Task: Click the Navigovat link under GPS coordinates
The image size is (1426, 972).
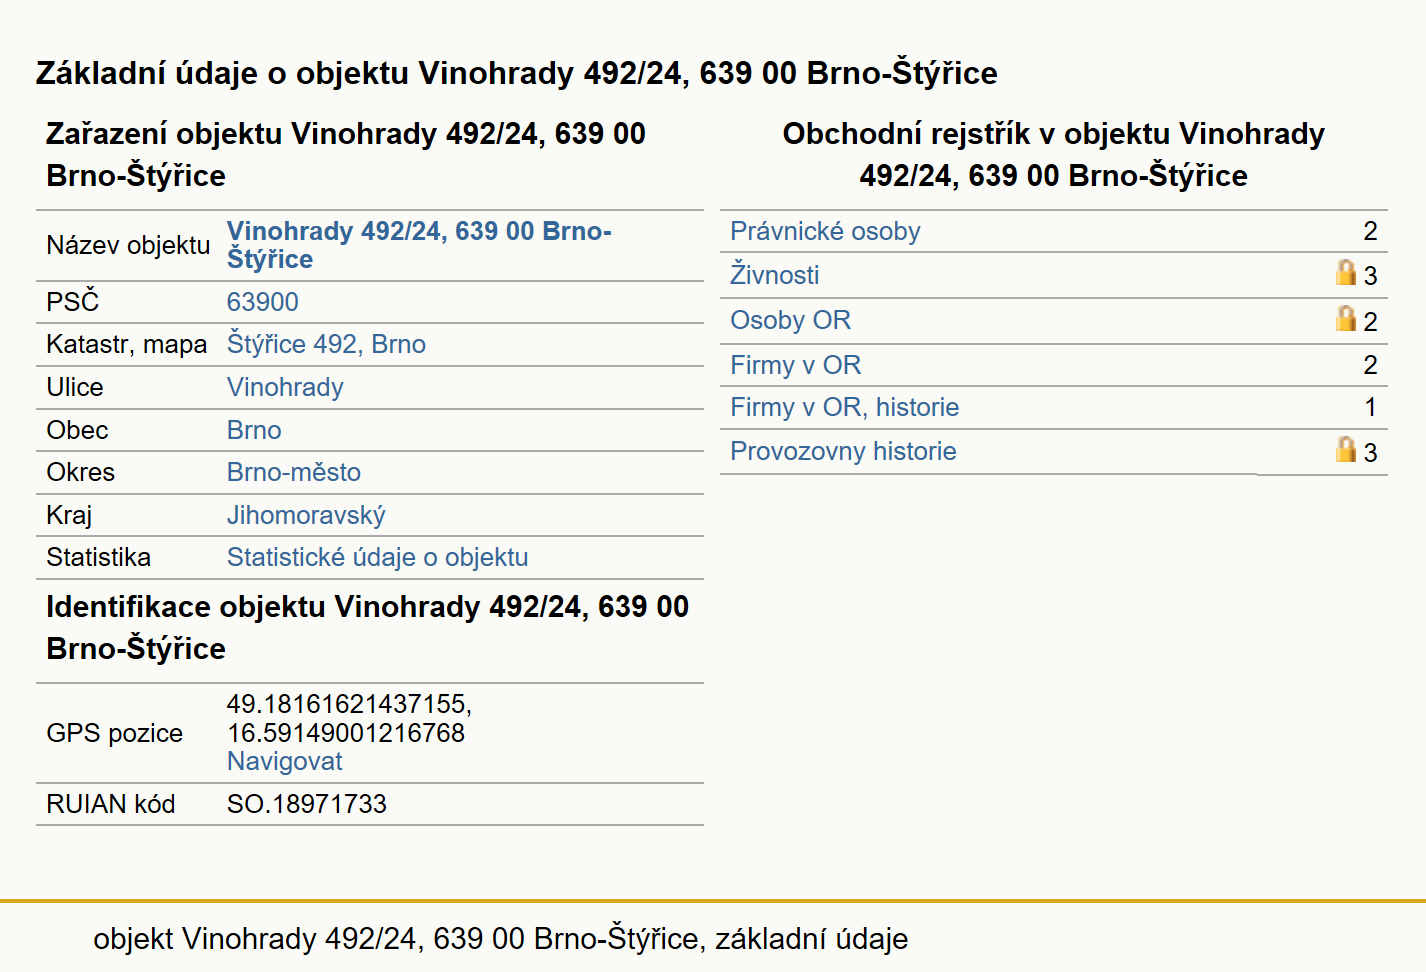Action: [x=284, y=761]
